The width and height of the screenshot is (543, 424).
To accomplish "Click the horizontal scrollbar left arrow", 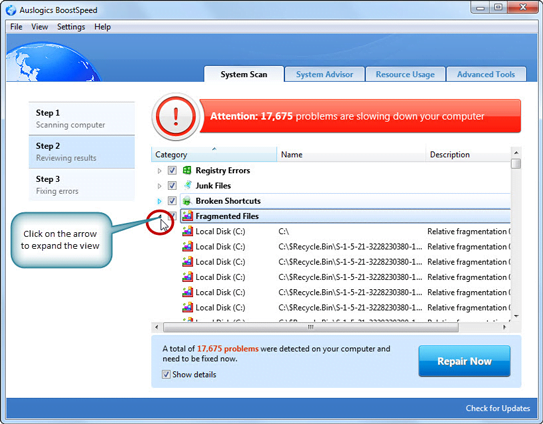I will (x=157, y=327).
